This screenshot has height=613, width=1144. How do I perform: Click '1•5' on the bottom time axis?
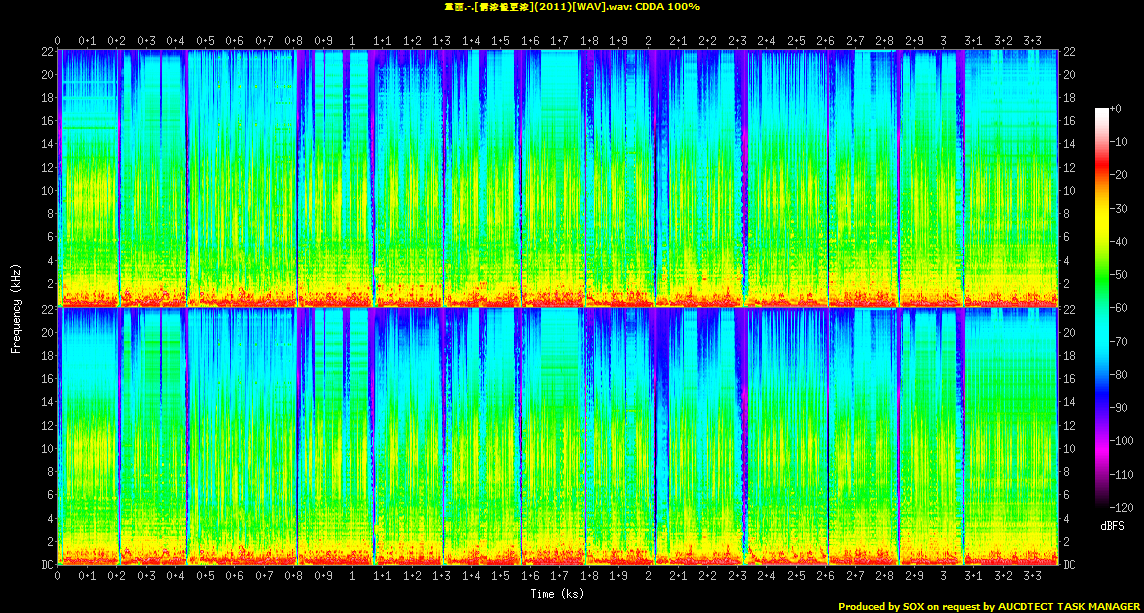coord(500,576)
